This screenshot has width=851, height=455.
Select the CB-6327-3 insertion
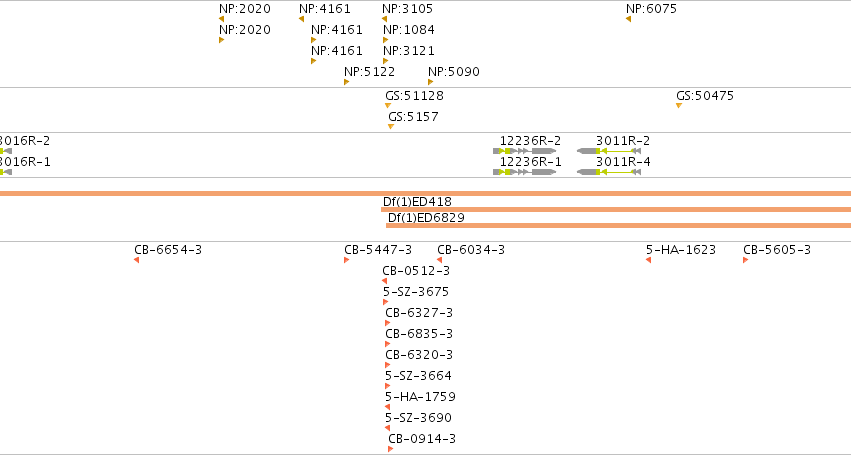pos(388,324)
